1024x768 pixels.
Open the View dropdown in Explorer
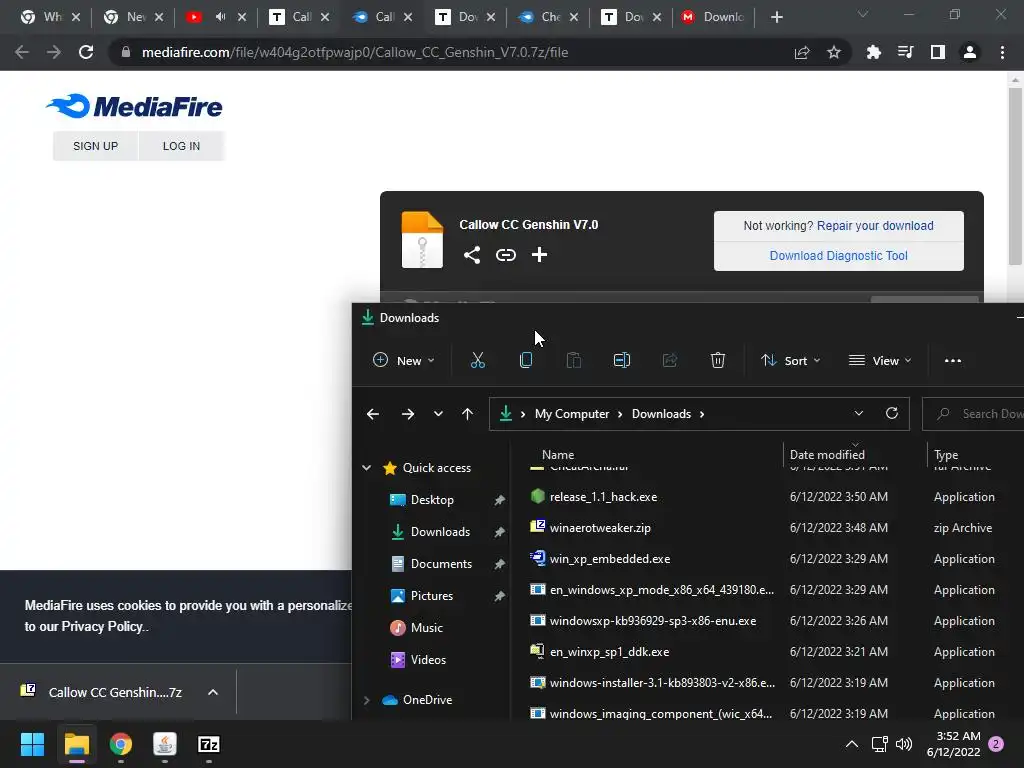point(880,360)
